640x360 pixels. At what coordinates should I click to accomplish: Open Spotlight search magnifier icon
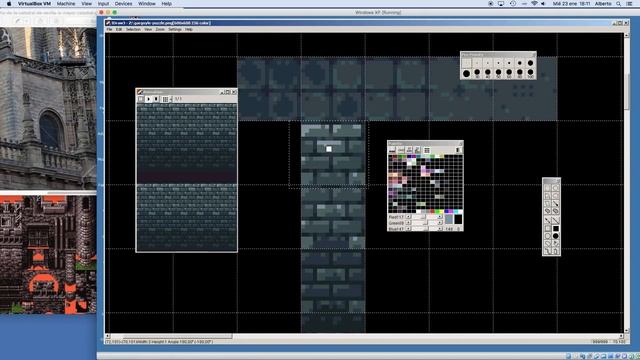[619, 4]
